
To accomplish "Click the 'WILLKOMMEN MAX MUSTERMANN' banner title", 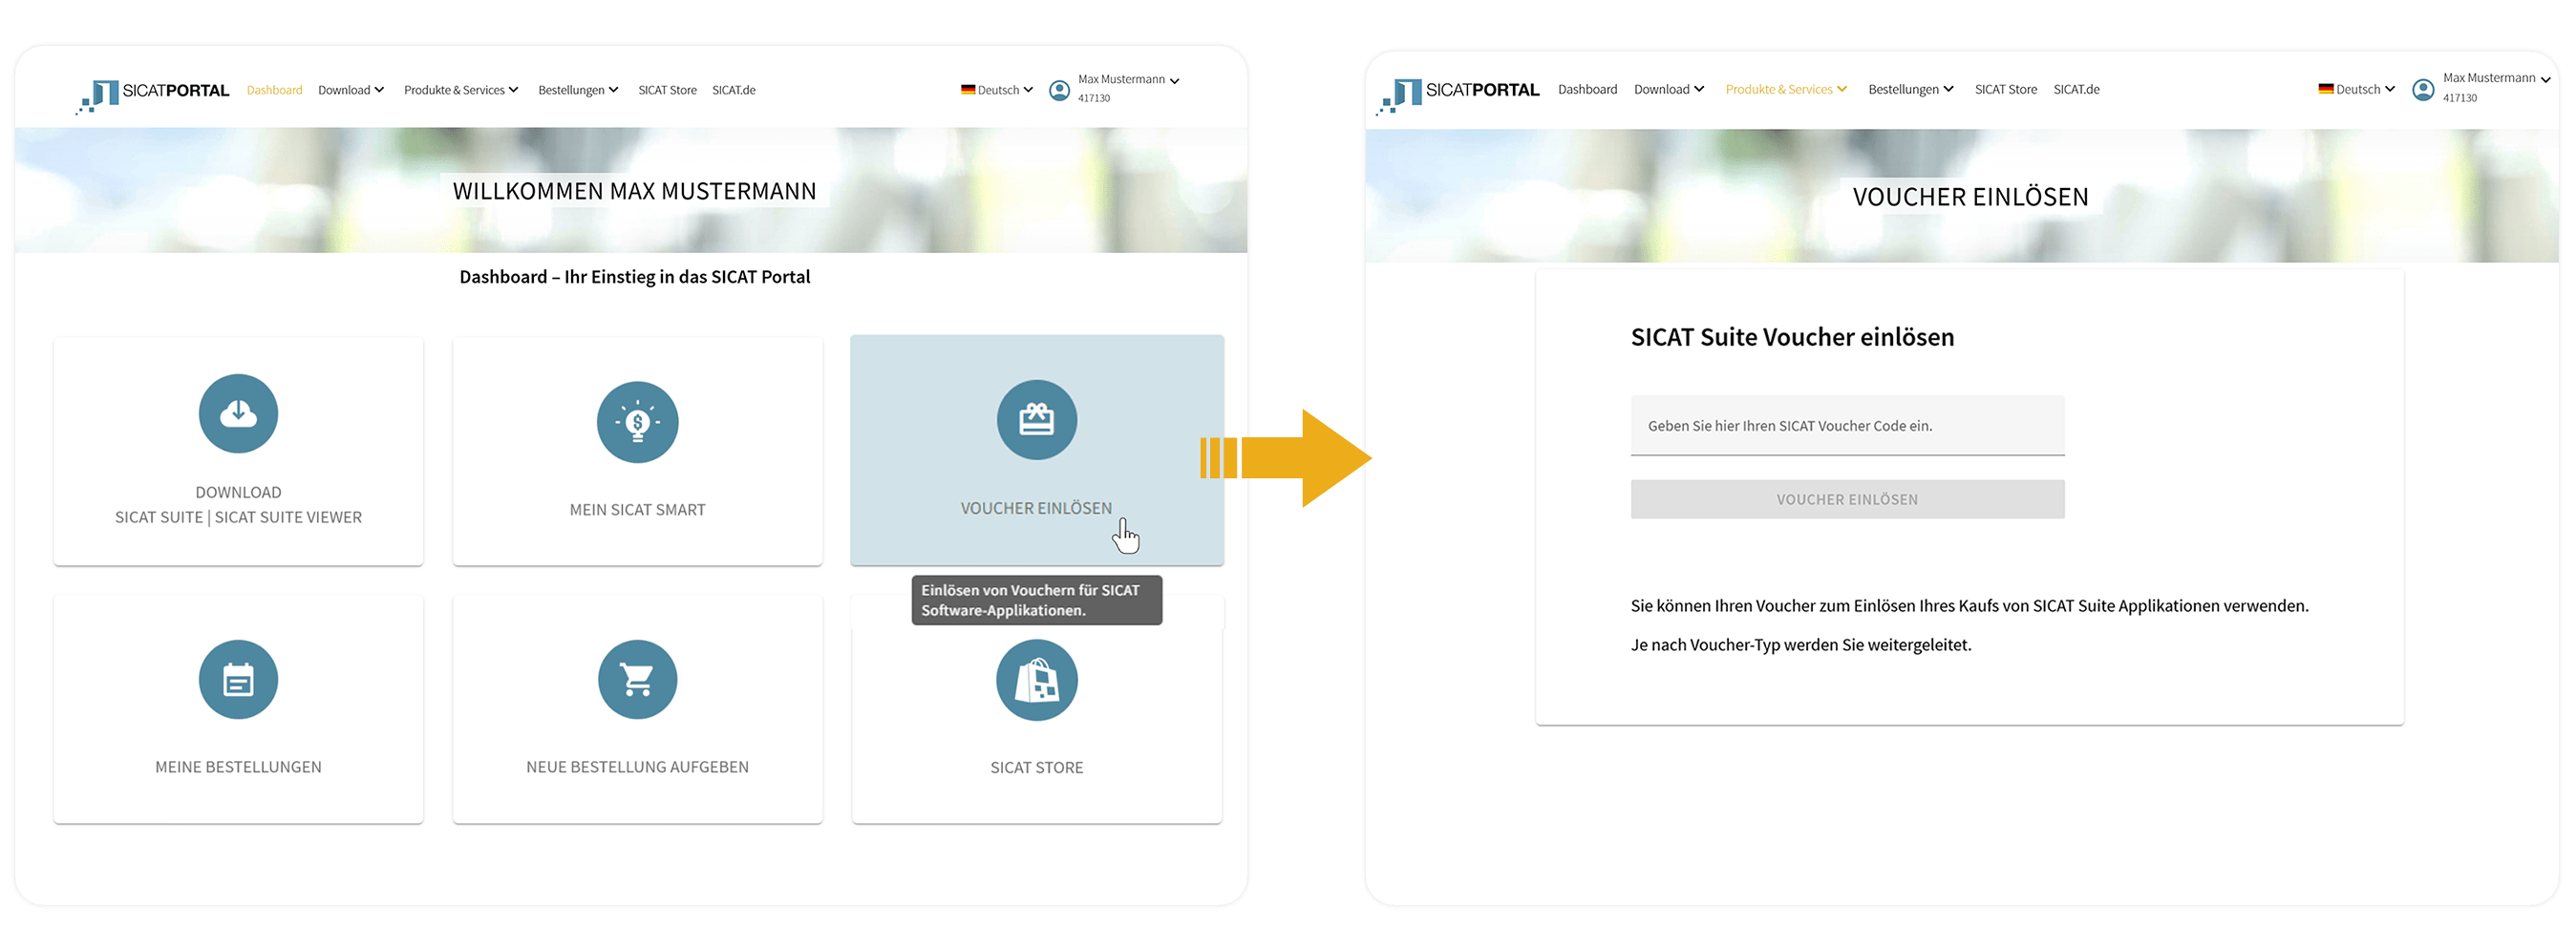I will (634, 191).
